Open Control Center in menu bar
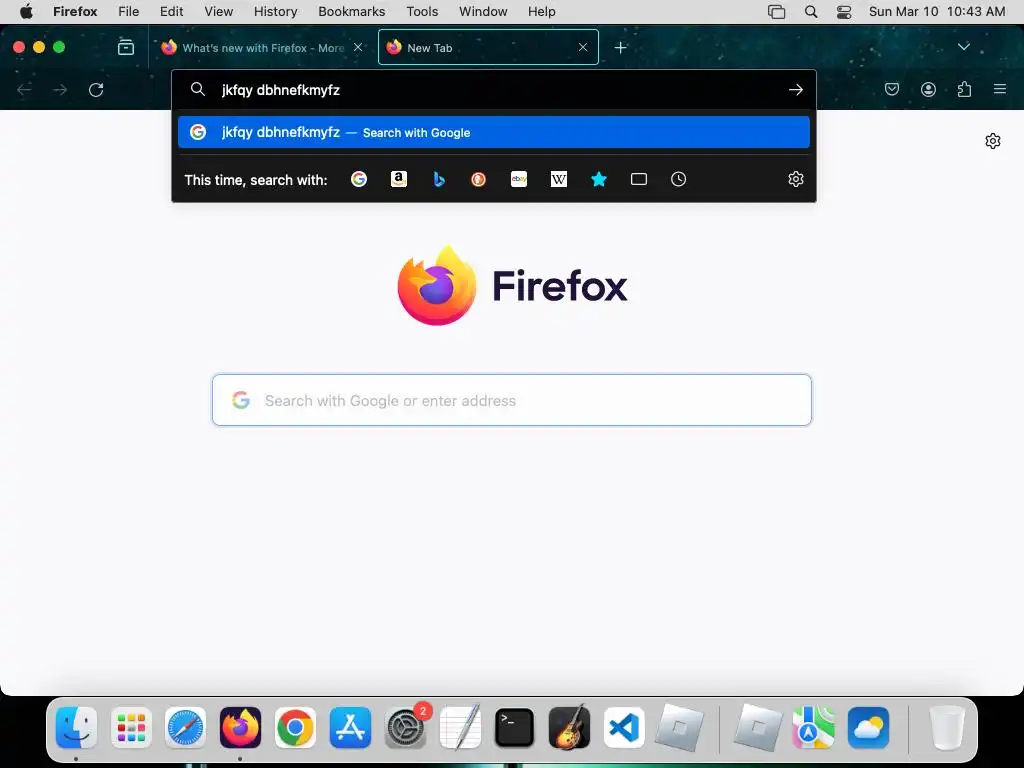The image size is (1024, 768). (x=844, y=12)
